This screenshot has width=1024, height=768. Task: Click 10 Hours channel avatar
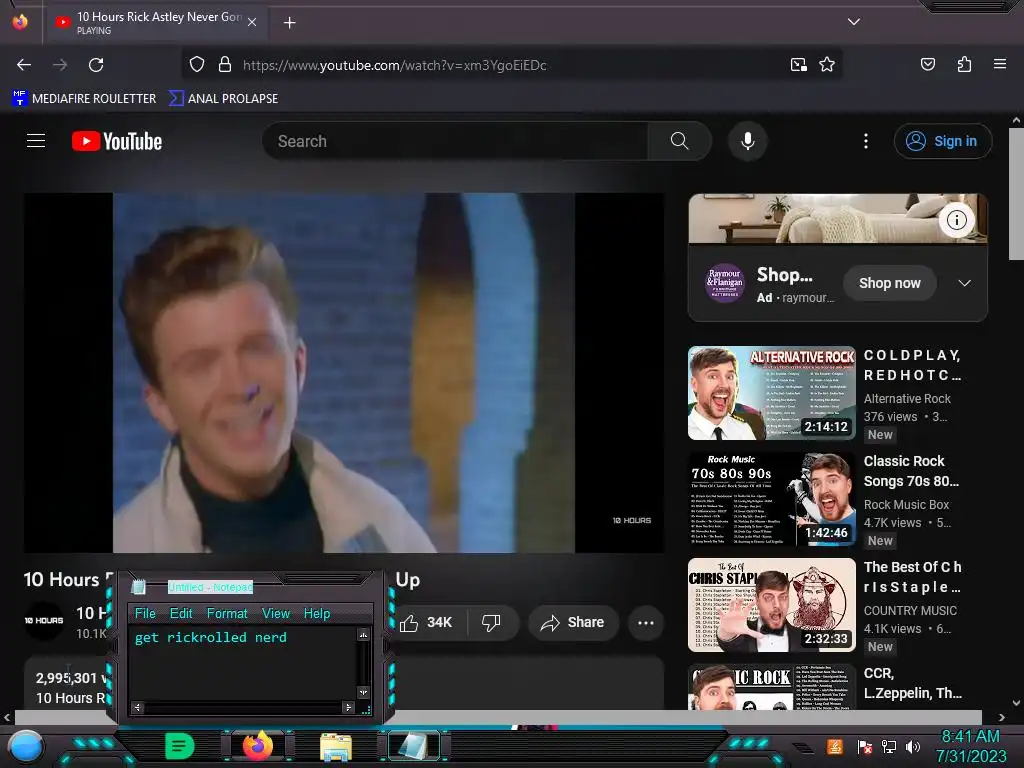click(x=44, y=620)
